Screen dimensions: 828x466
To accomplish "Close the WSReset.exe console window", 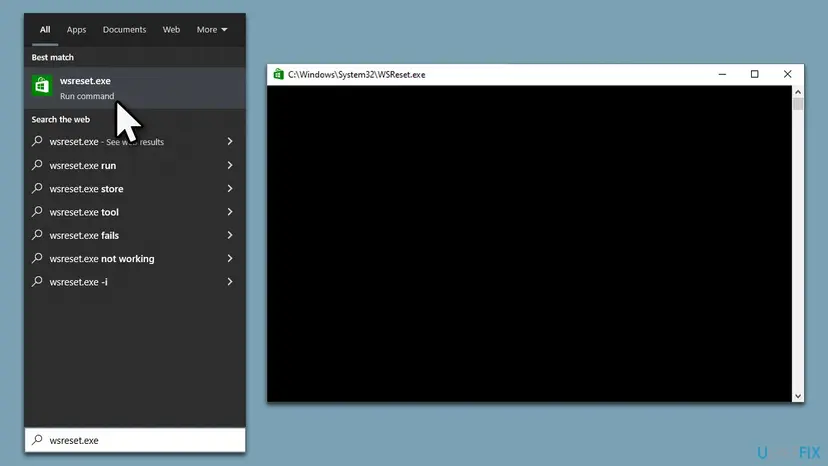I will pyautogui.click(x=787, y=74).
